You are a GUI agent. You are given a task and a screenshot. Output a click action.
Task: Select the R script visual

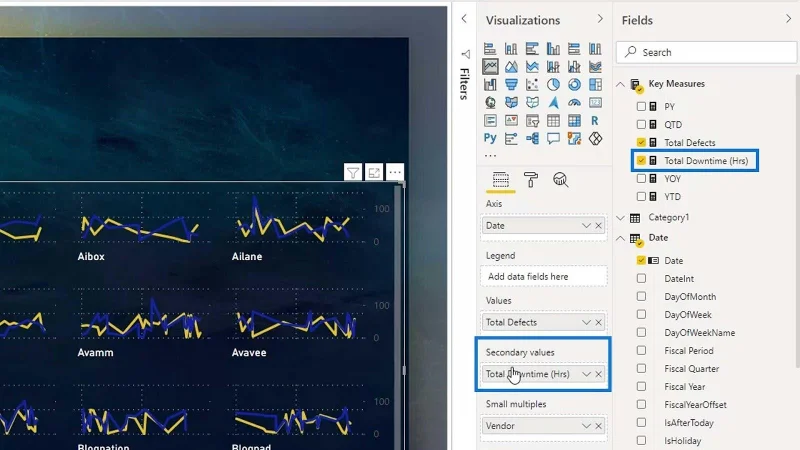[595, 120]
